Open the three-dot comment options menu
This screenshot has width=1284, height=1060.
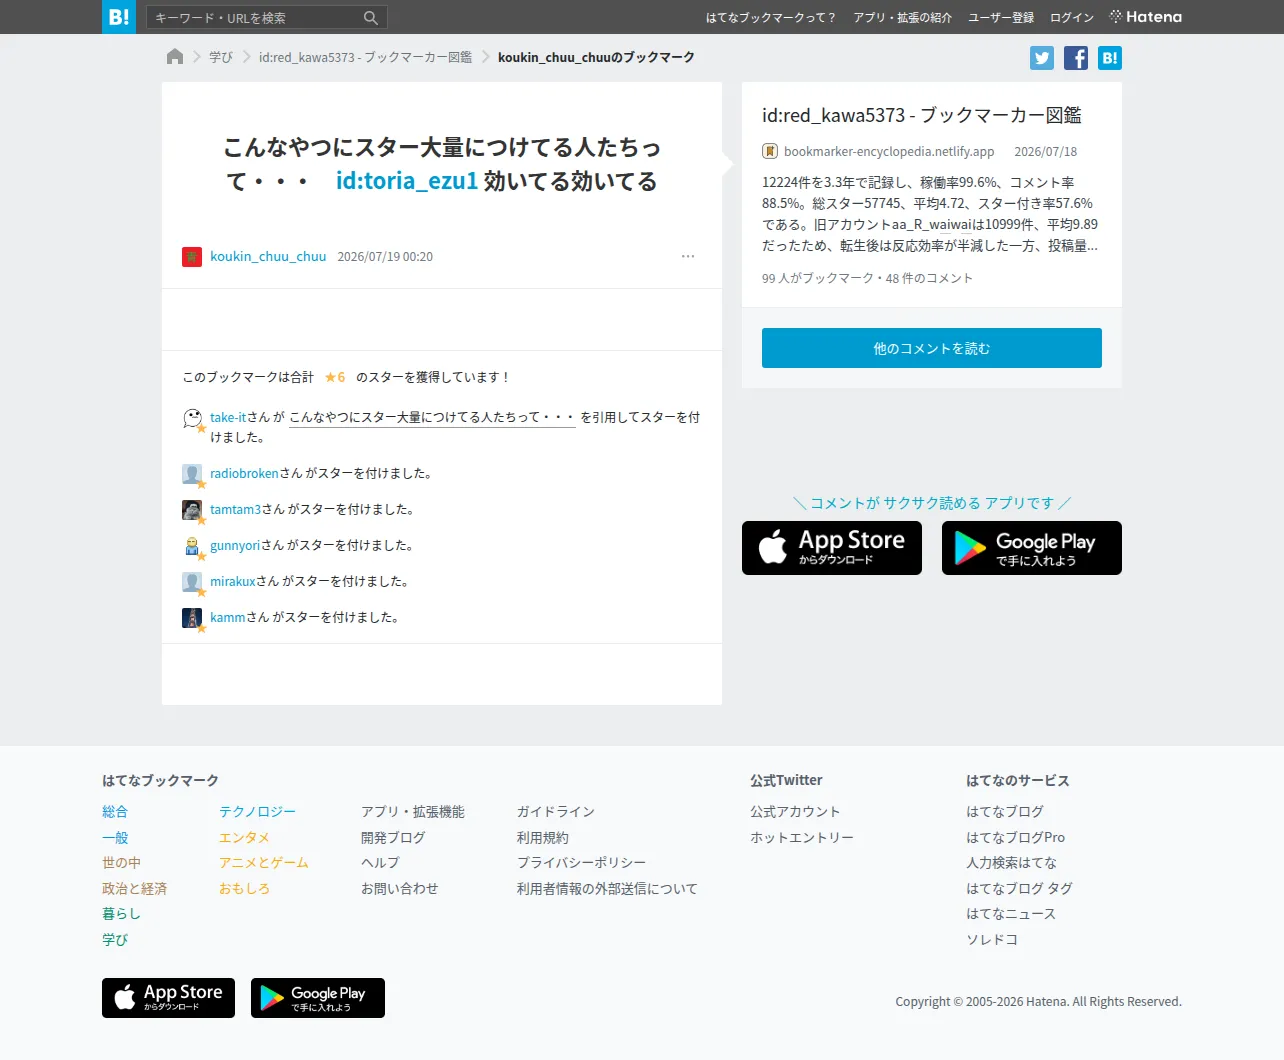pyautogui.click(x=688, y=257)
